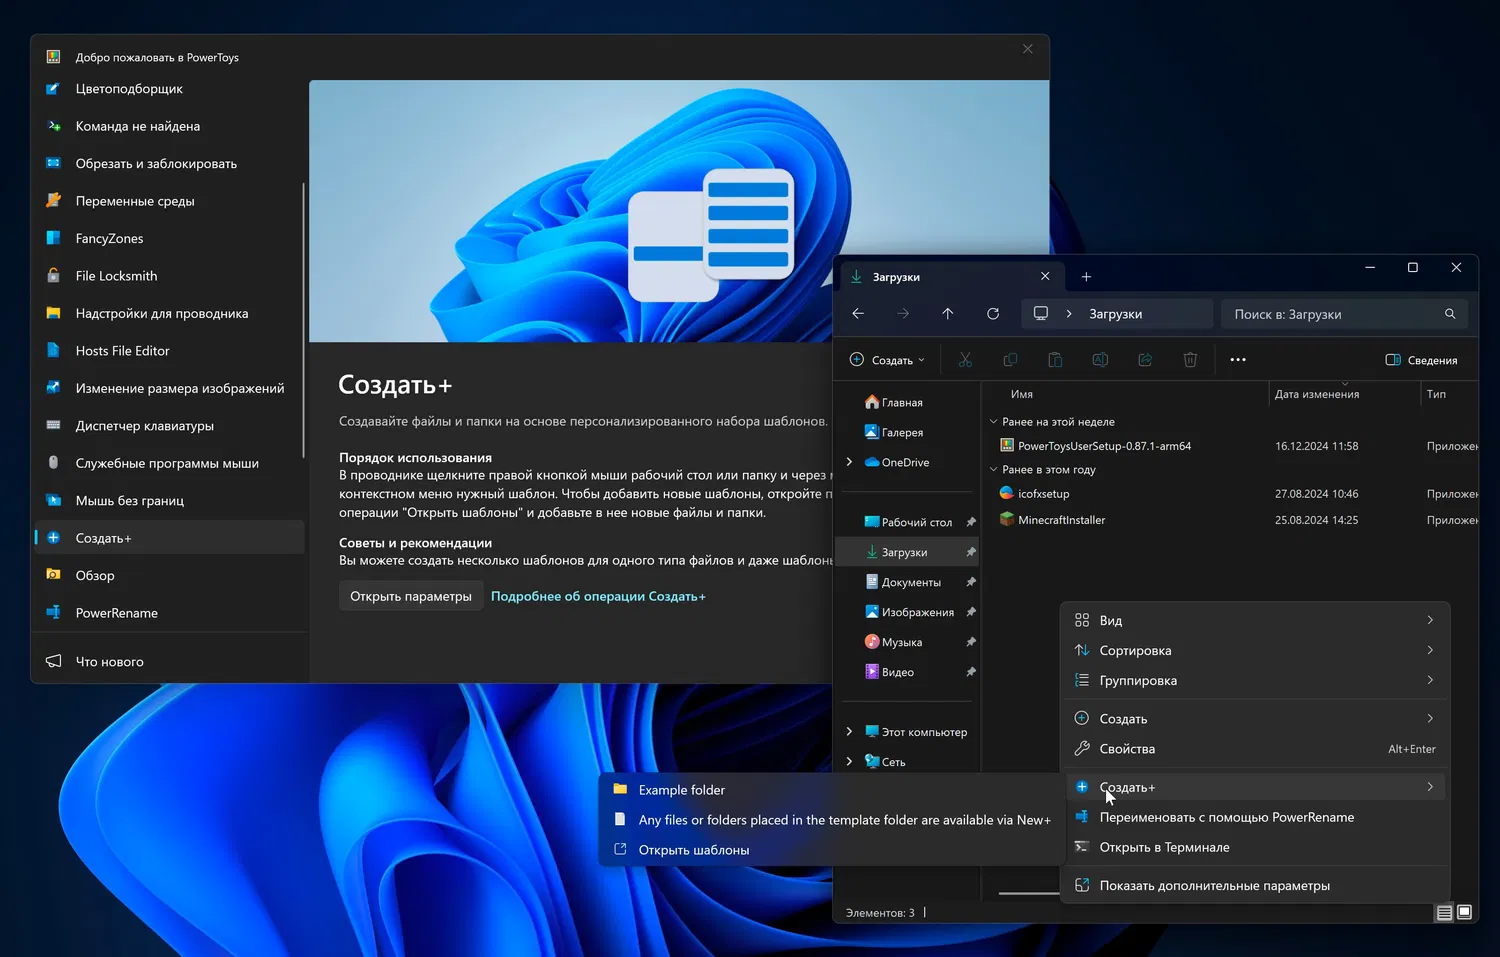The width and height of the screenshot is (1500, 957).
Task: Click the PowerToys sidebar vertical scrollbar
Action: click(303, 320)
